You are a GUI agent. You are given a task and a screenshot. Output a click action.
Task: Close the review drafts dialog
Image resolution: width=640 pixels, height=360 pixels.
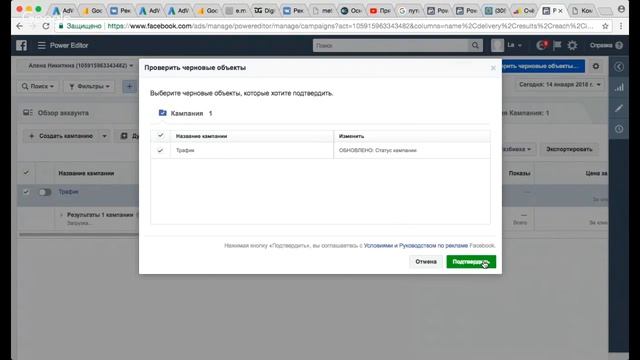click(493, 68)
